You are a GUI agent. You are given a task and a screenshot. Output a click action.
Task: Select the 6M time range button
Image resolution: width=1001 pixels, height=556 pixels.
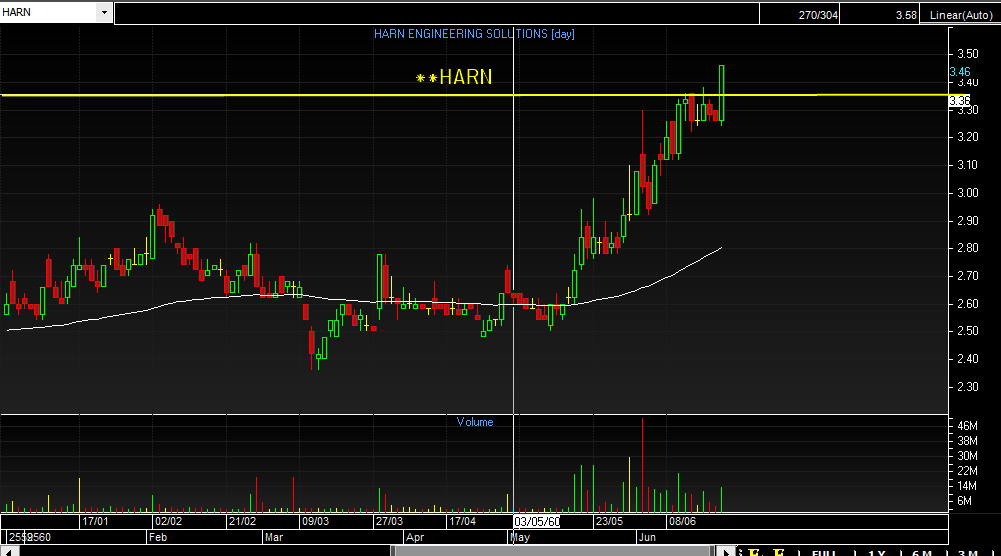coord(921,553)
